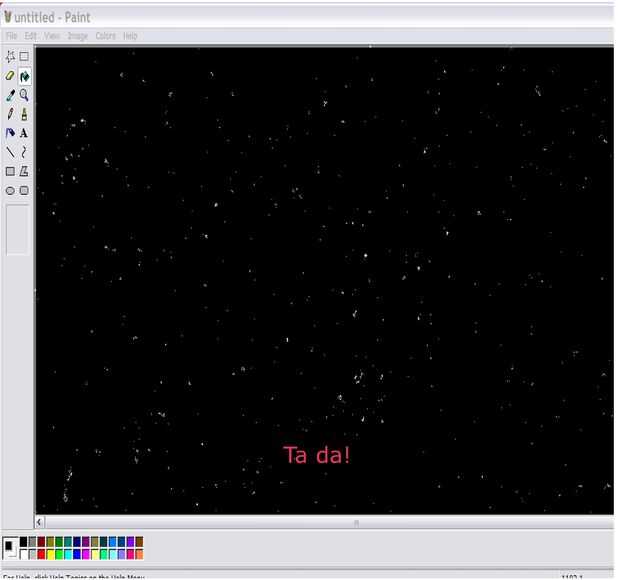Activate the Pick Color eyedropper tool
The width and height of the screenshot is (620, 580).
point(10,95)
